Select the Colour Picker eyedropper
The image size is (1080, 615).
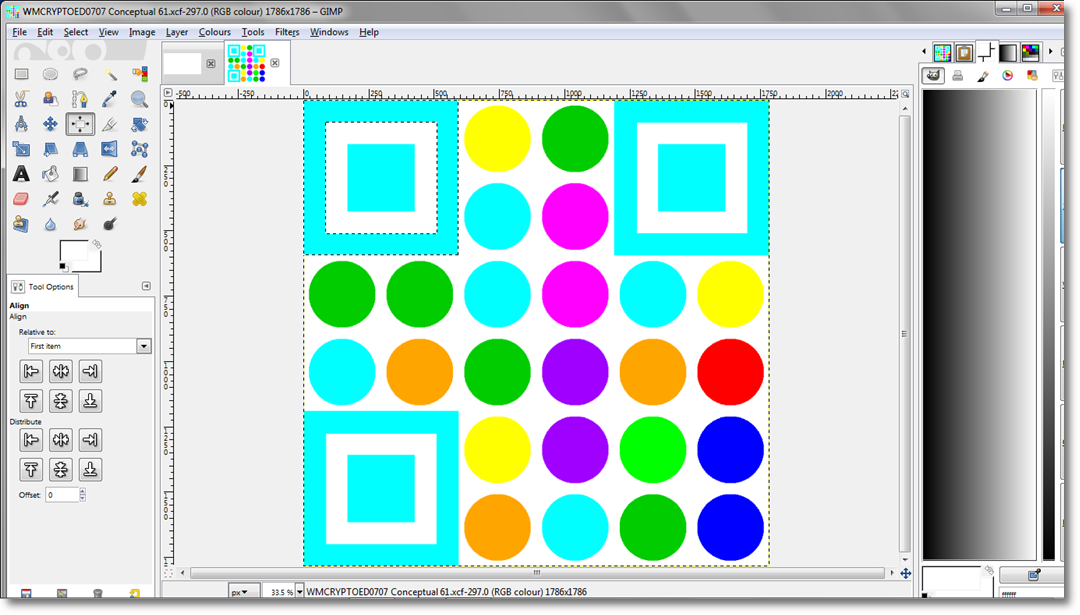click(110, 99)
